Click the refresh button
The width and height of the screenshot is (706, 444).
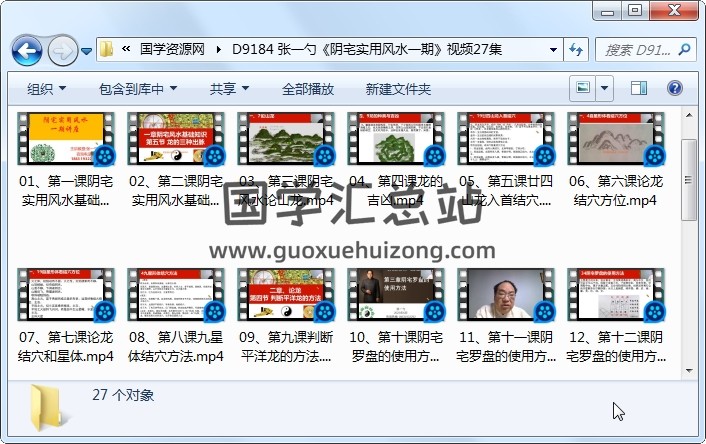click(x=576, y=50)
